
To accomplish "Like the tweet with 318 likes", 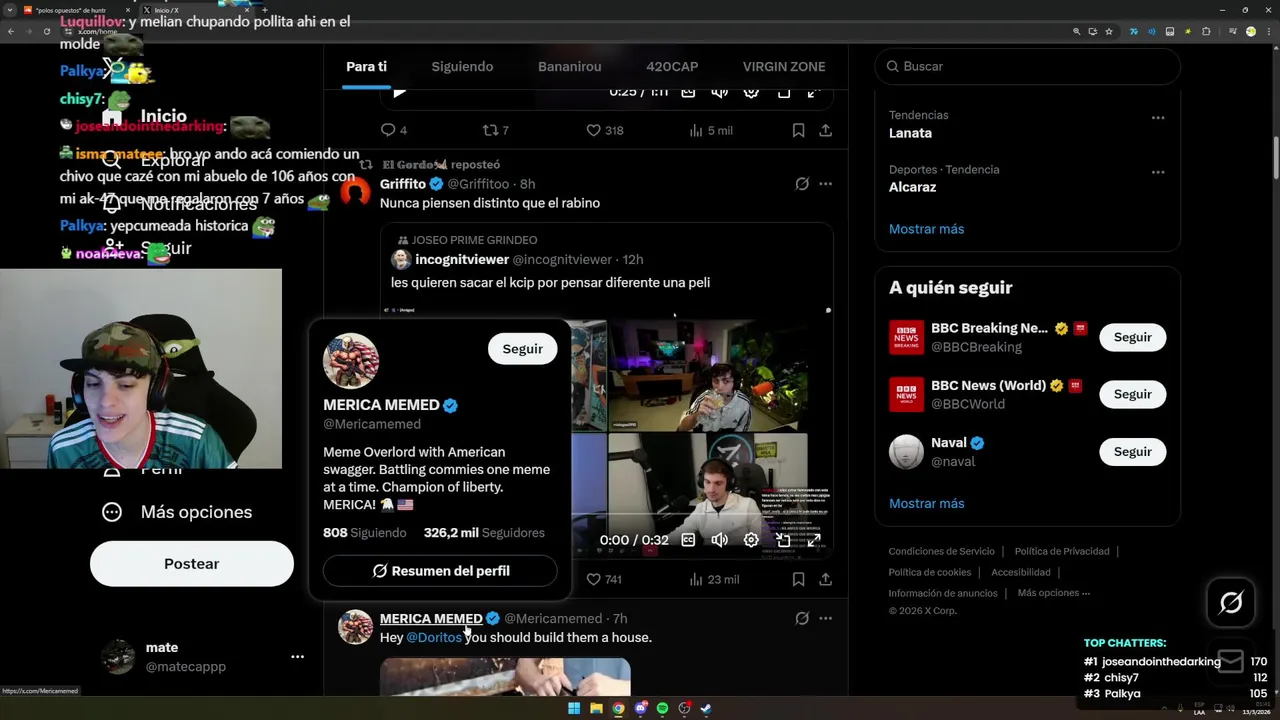I will point(604,130).
